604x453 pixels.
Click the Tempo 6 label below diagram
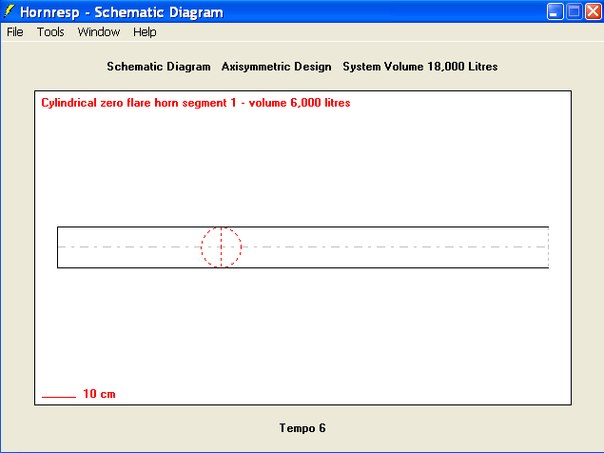coord(302,428)
